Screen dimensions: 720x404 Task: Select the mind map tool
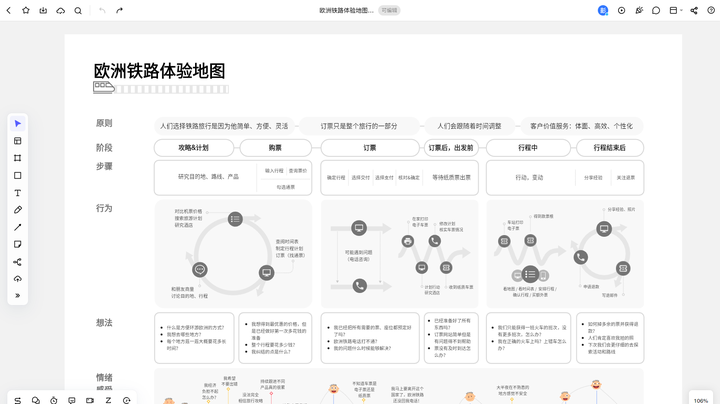[x=17, y=262]
